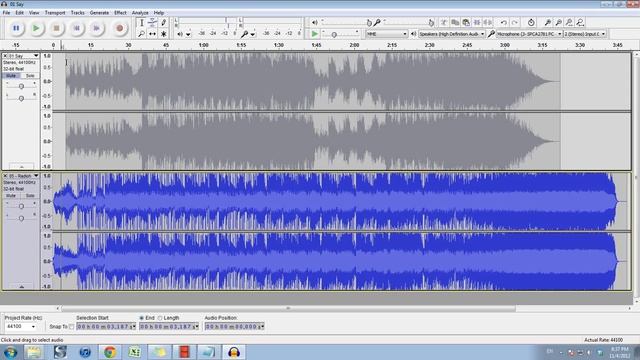This screenshot has height=360, width=640.
Task: Click Fit Selection in window icon
Action: pyautogui.click(x=569, y=22)
